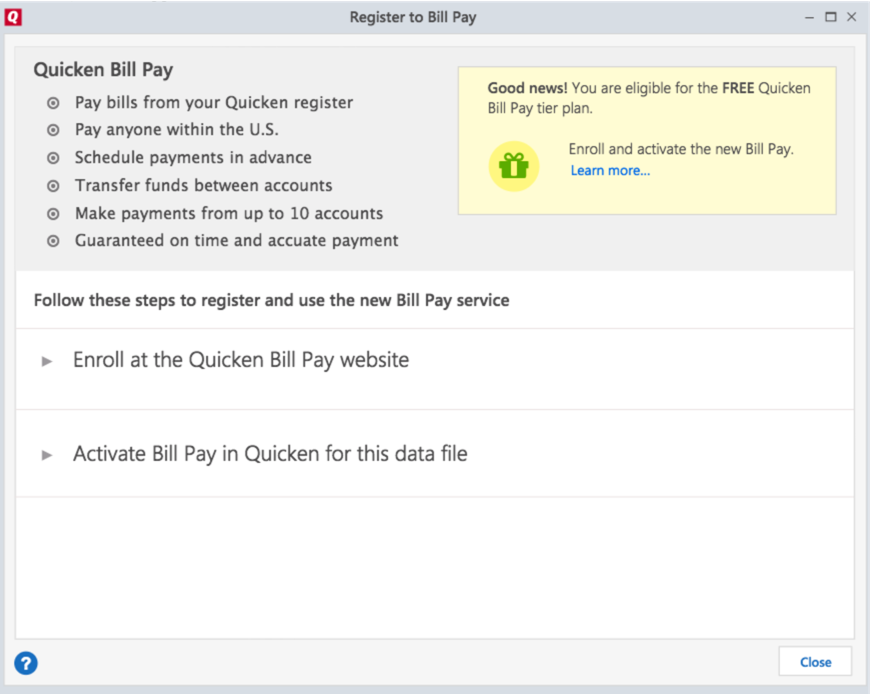Click 'Follow these steps to register' heading

(272, 300)
